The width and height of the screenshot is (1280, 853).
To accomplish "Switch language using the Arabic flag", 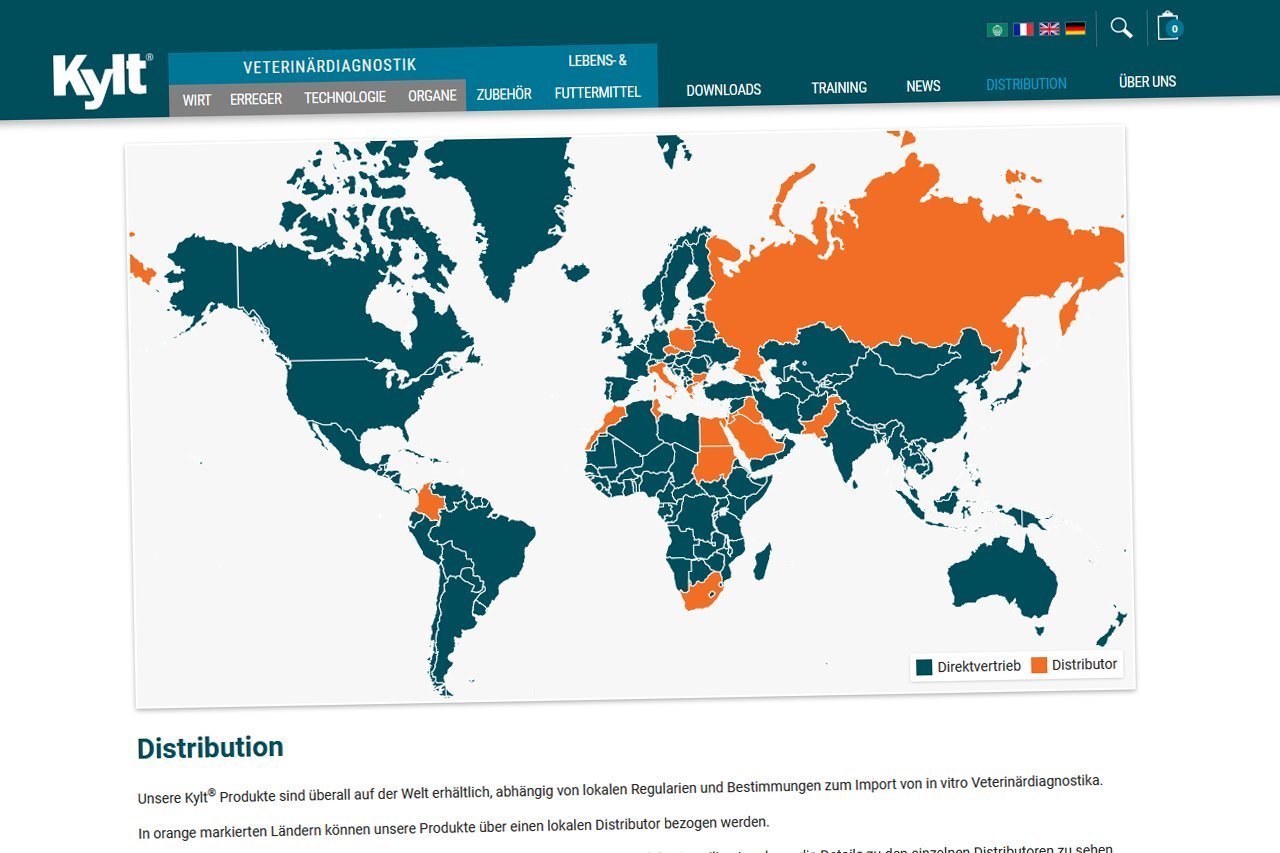I will [x=997, y=29].
